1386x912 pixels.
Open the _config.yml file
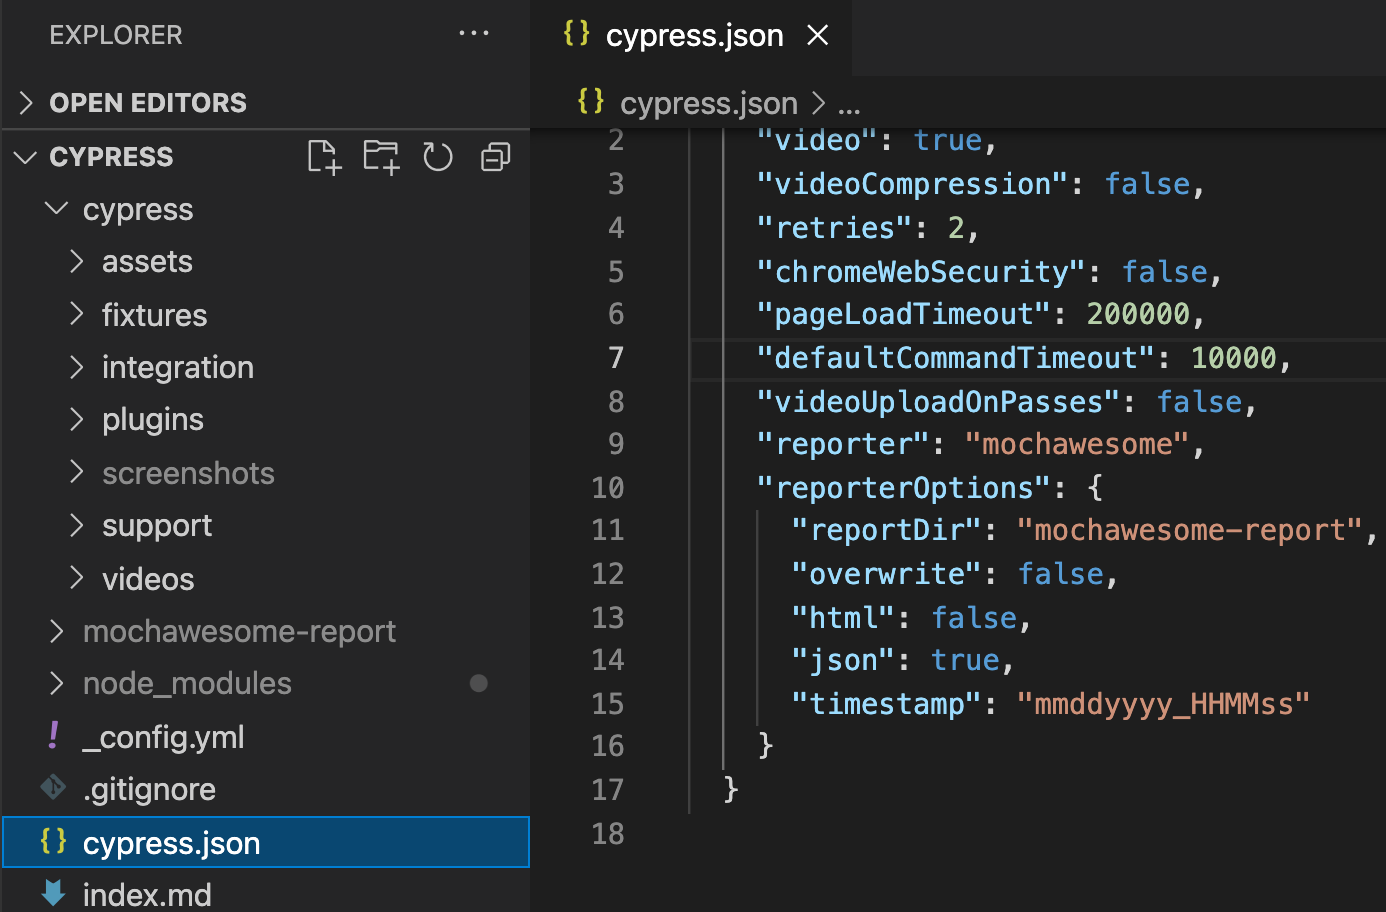click(x=163, y=737)
